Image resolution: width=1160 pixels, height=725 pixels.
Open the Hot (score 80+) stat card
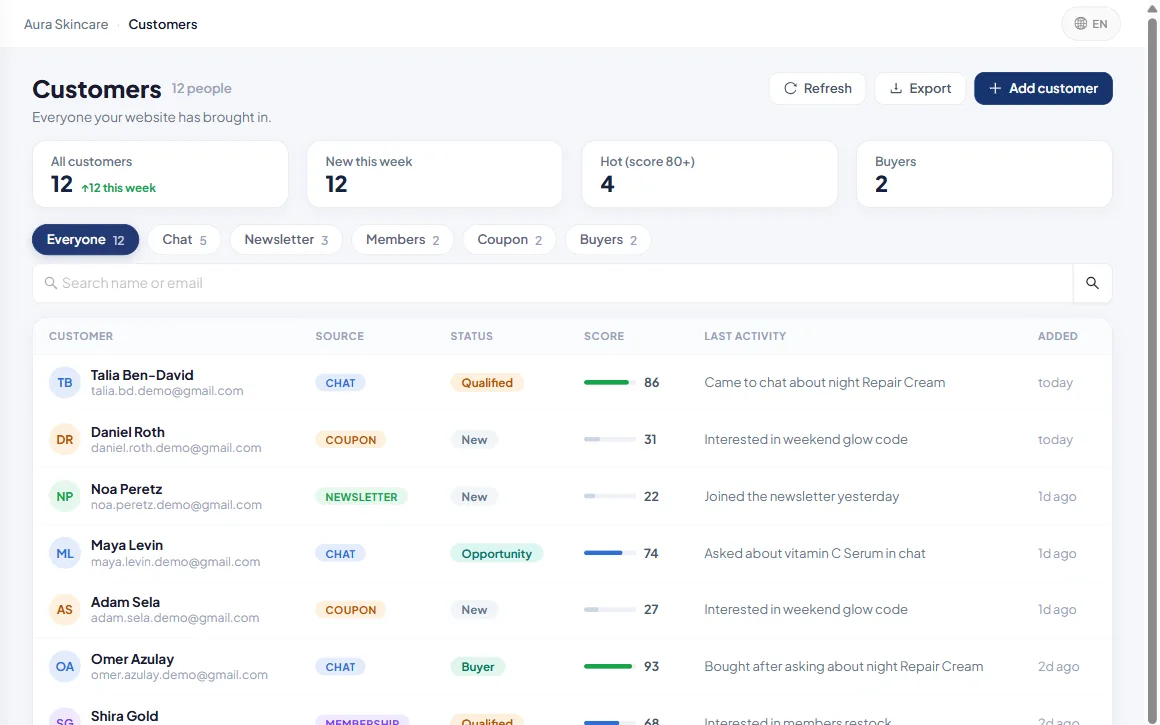pos(709,174)
